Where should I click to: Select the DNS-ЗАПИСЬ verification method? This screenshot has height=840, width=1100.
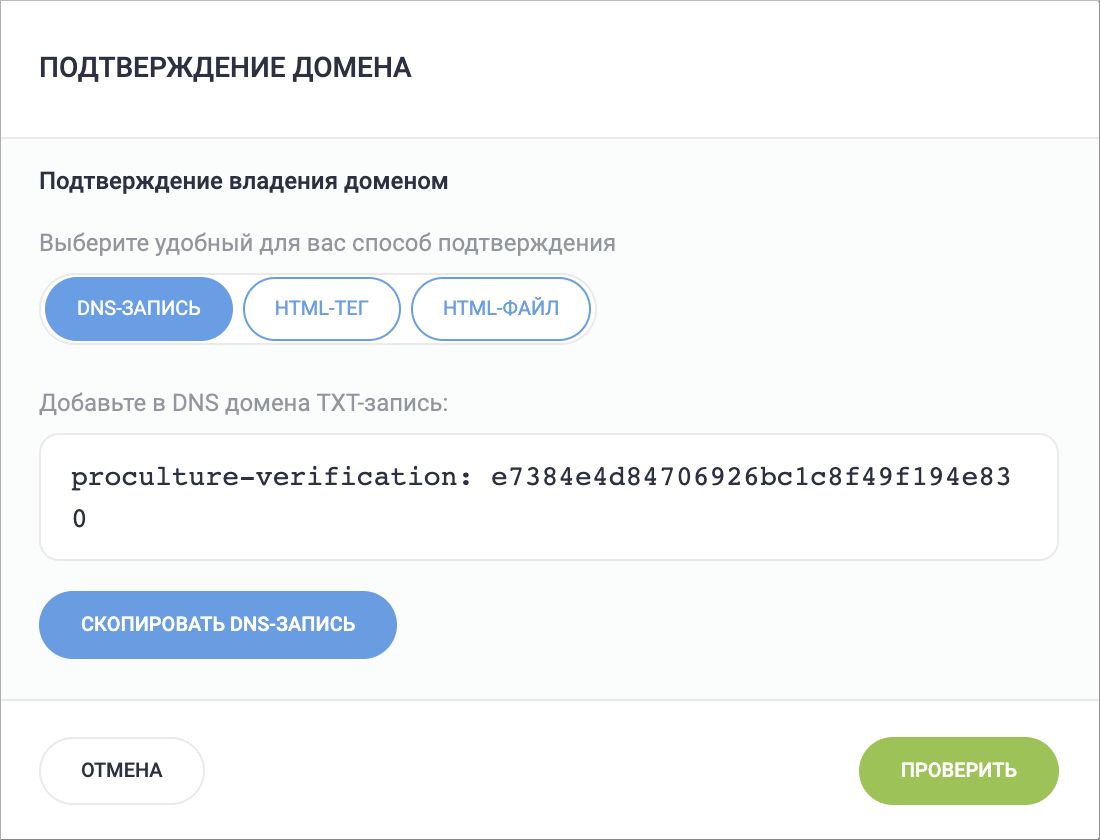click(x=138, y=309)
